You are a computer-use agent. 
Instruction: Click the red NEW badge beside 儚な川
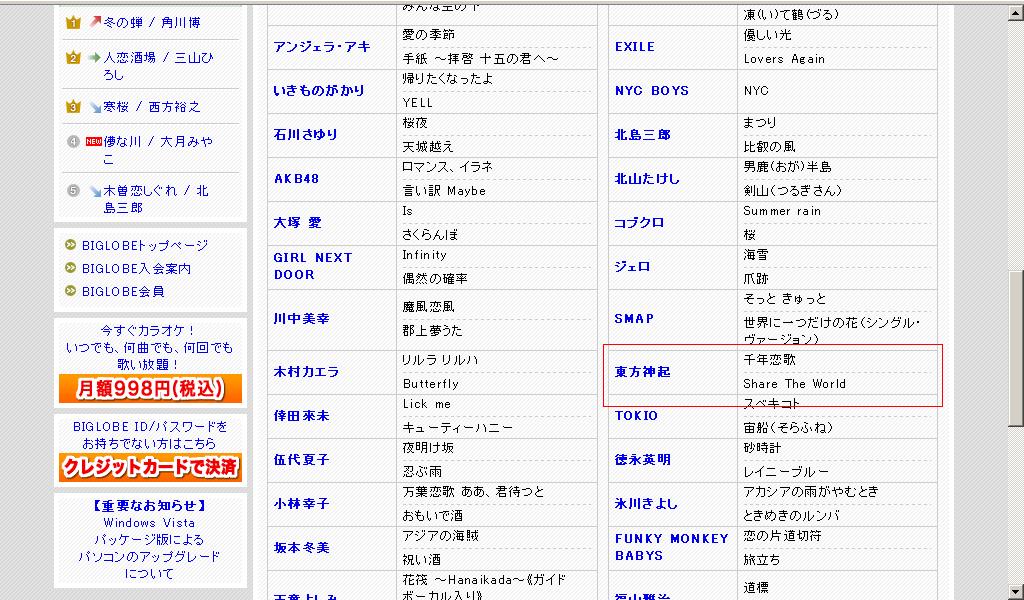[94, 141]
